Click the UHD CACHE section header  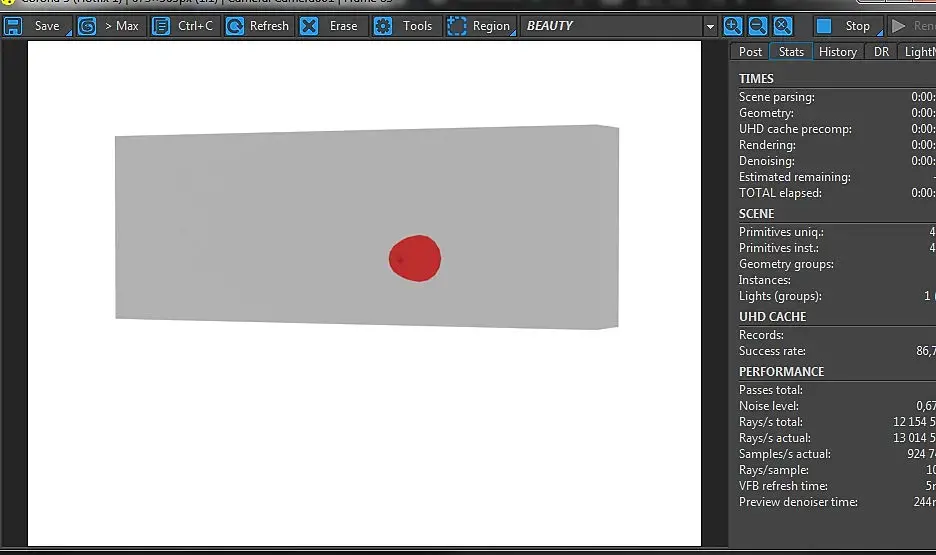coord(772,317)
